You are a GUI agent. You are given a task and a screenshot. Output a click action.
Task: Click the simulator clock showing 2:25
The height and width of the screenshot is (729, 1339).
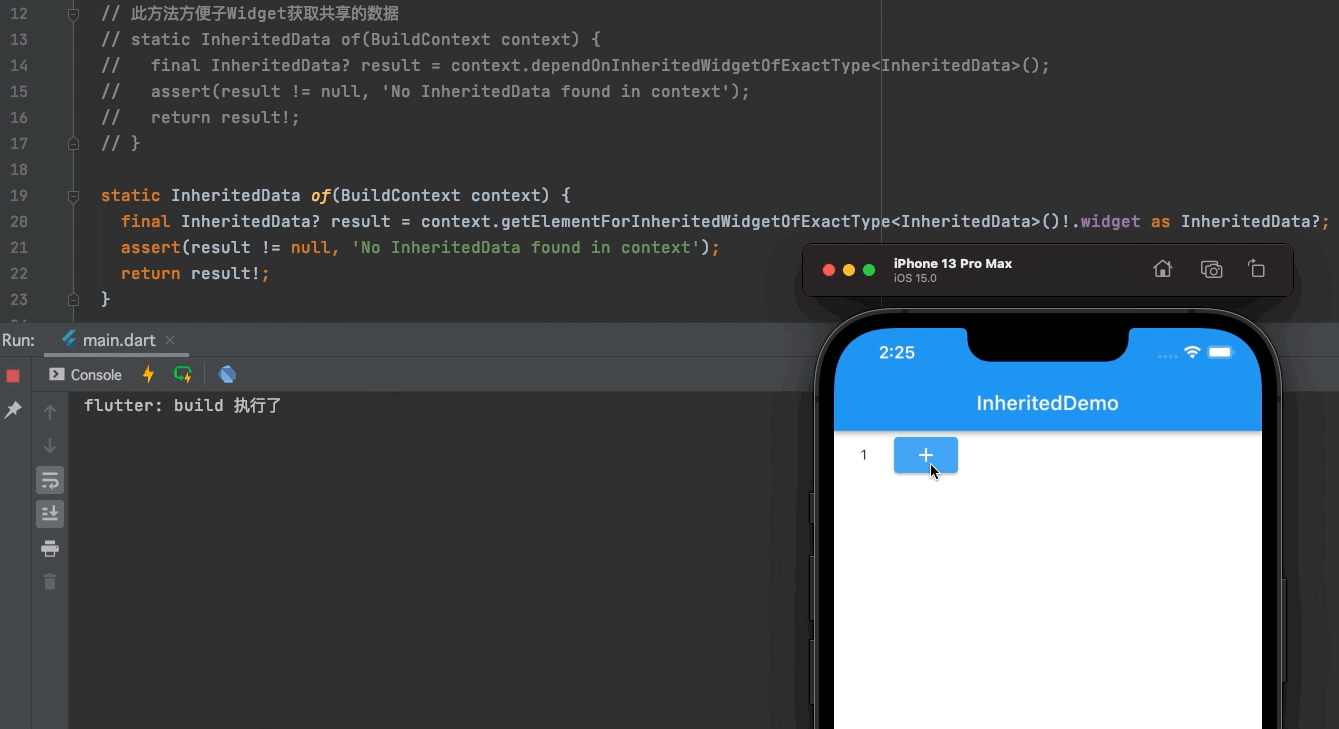[x=897, y=352]
